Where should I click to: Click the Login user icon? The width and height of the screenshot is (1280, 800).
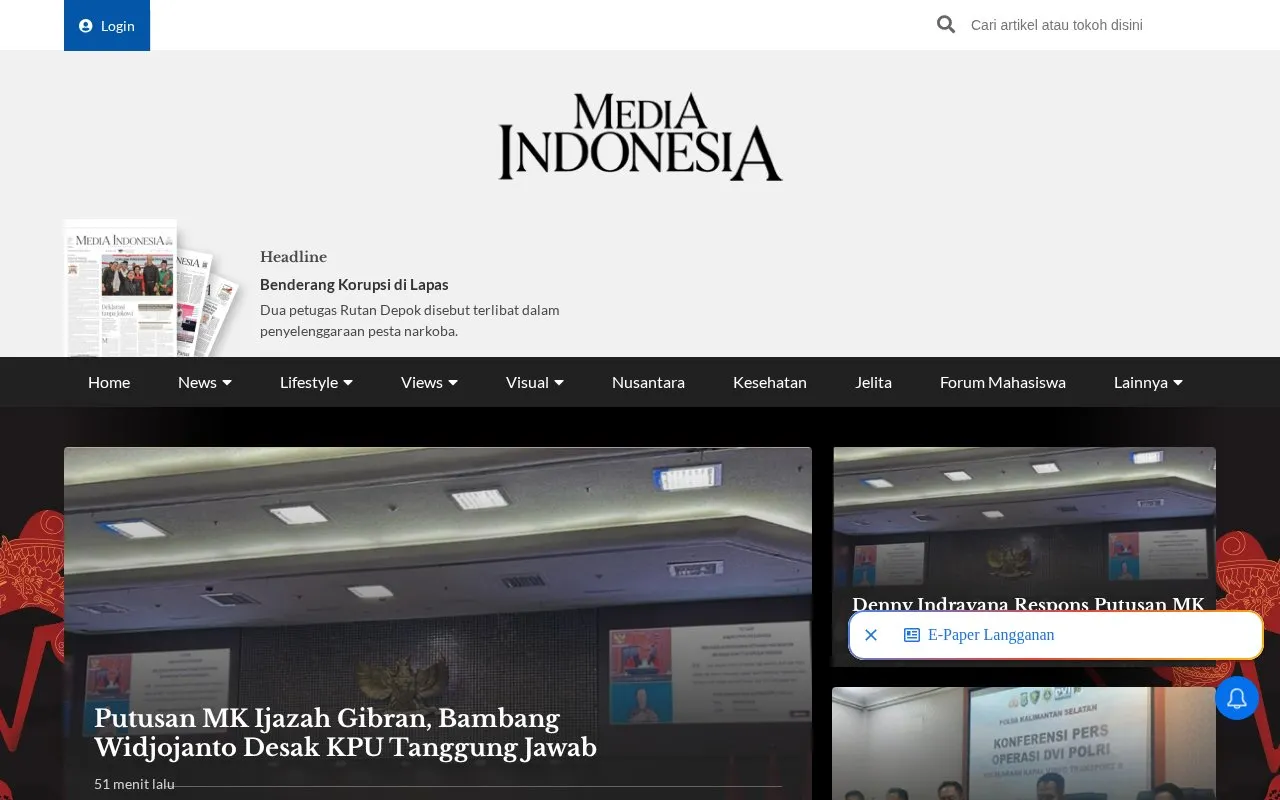(86, 26)
